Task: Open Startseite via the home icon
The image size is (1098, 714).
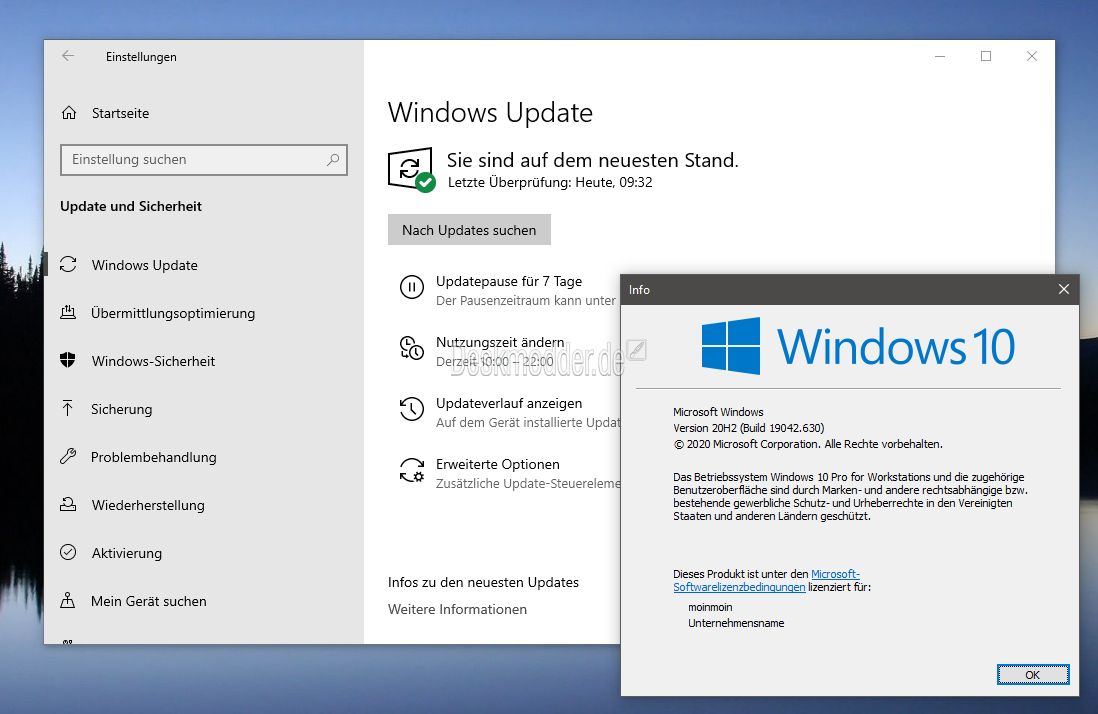Action: 68,113
